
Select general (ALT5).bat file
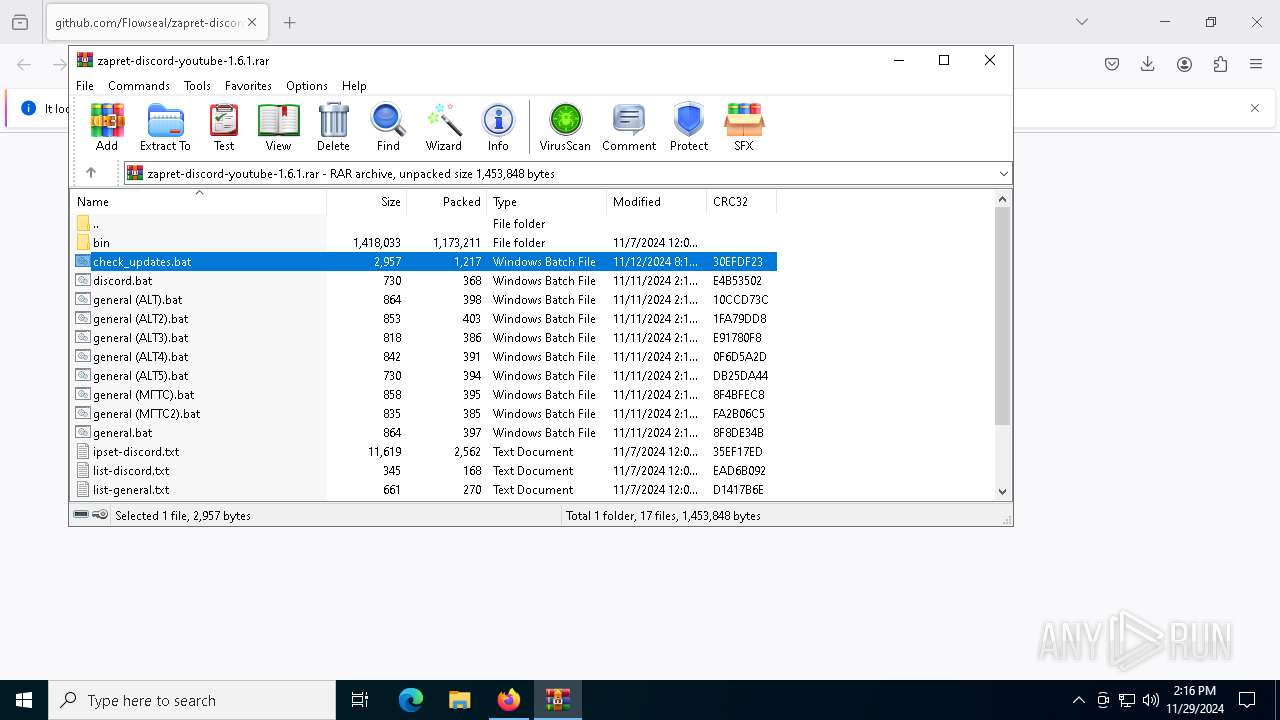tap(425, 376)
